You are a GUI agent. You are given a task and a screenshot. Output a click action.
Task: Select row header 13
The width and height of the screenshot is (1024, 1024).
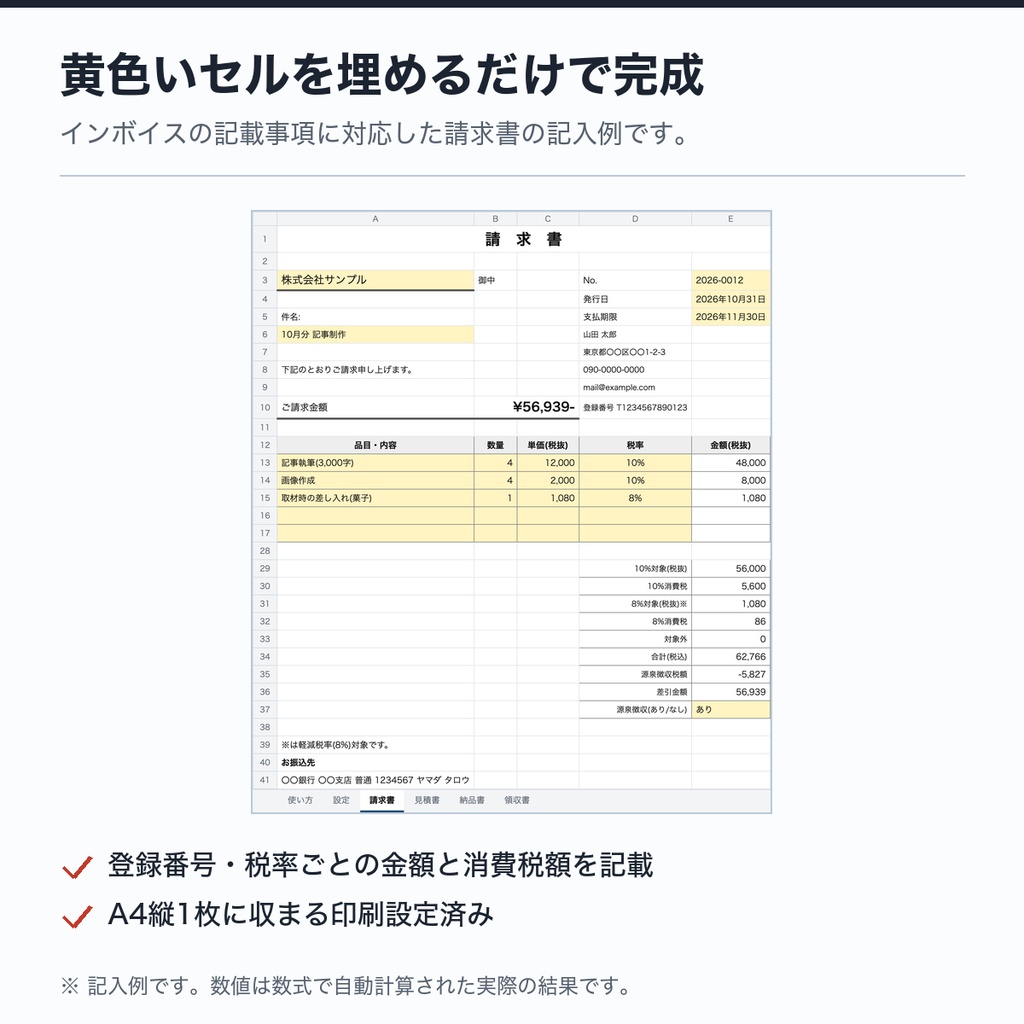[x=264, y=462]
